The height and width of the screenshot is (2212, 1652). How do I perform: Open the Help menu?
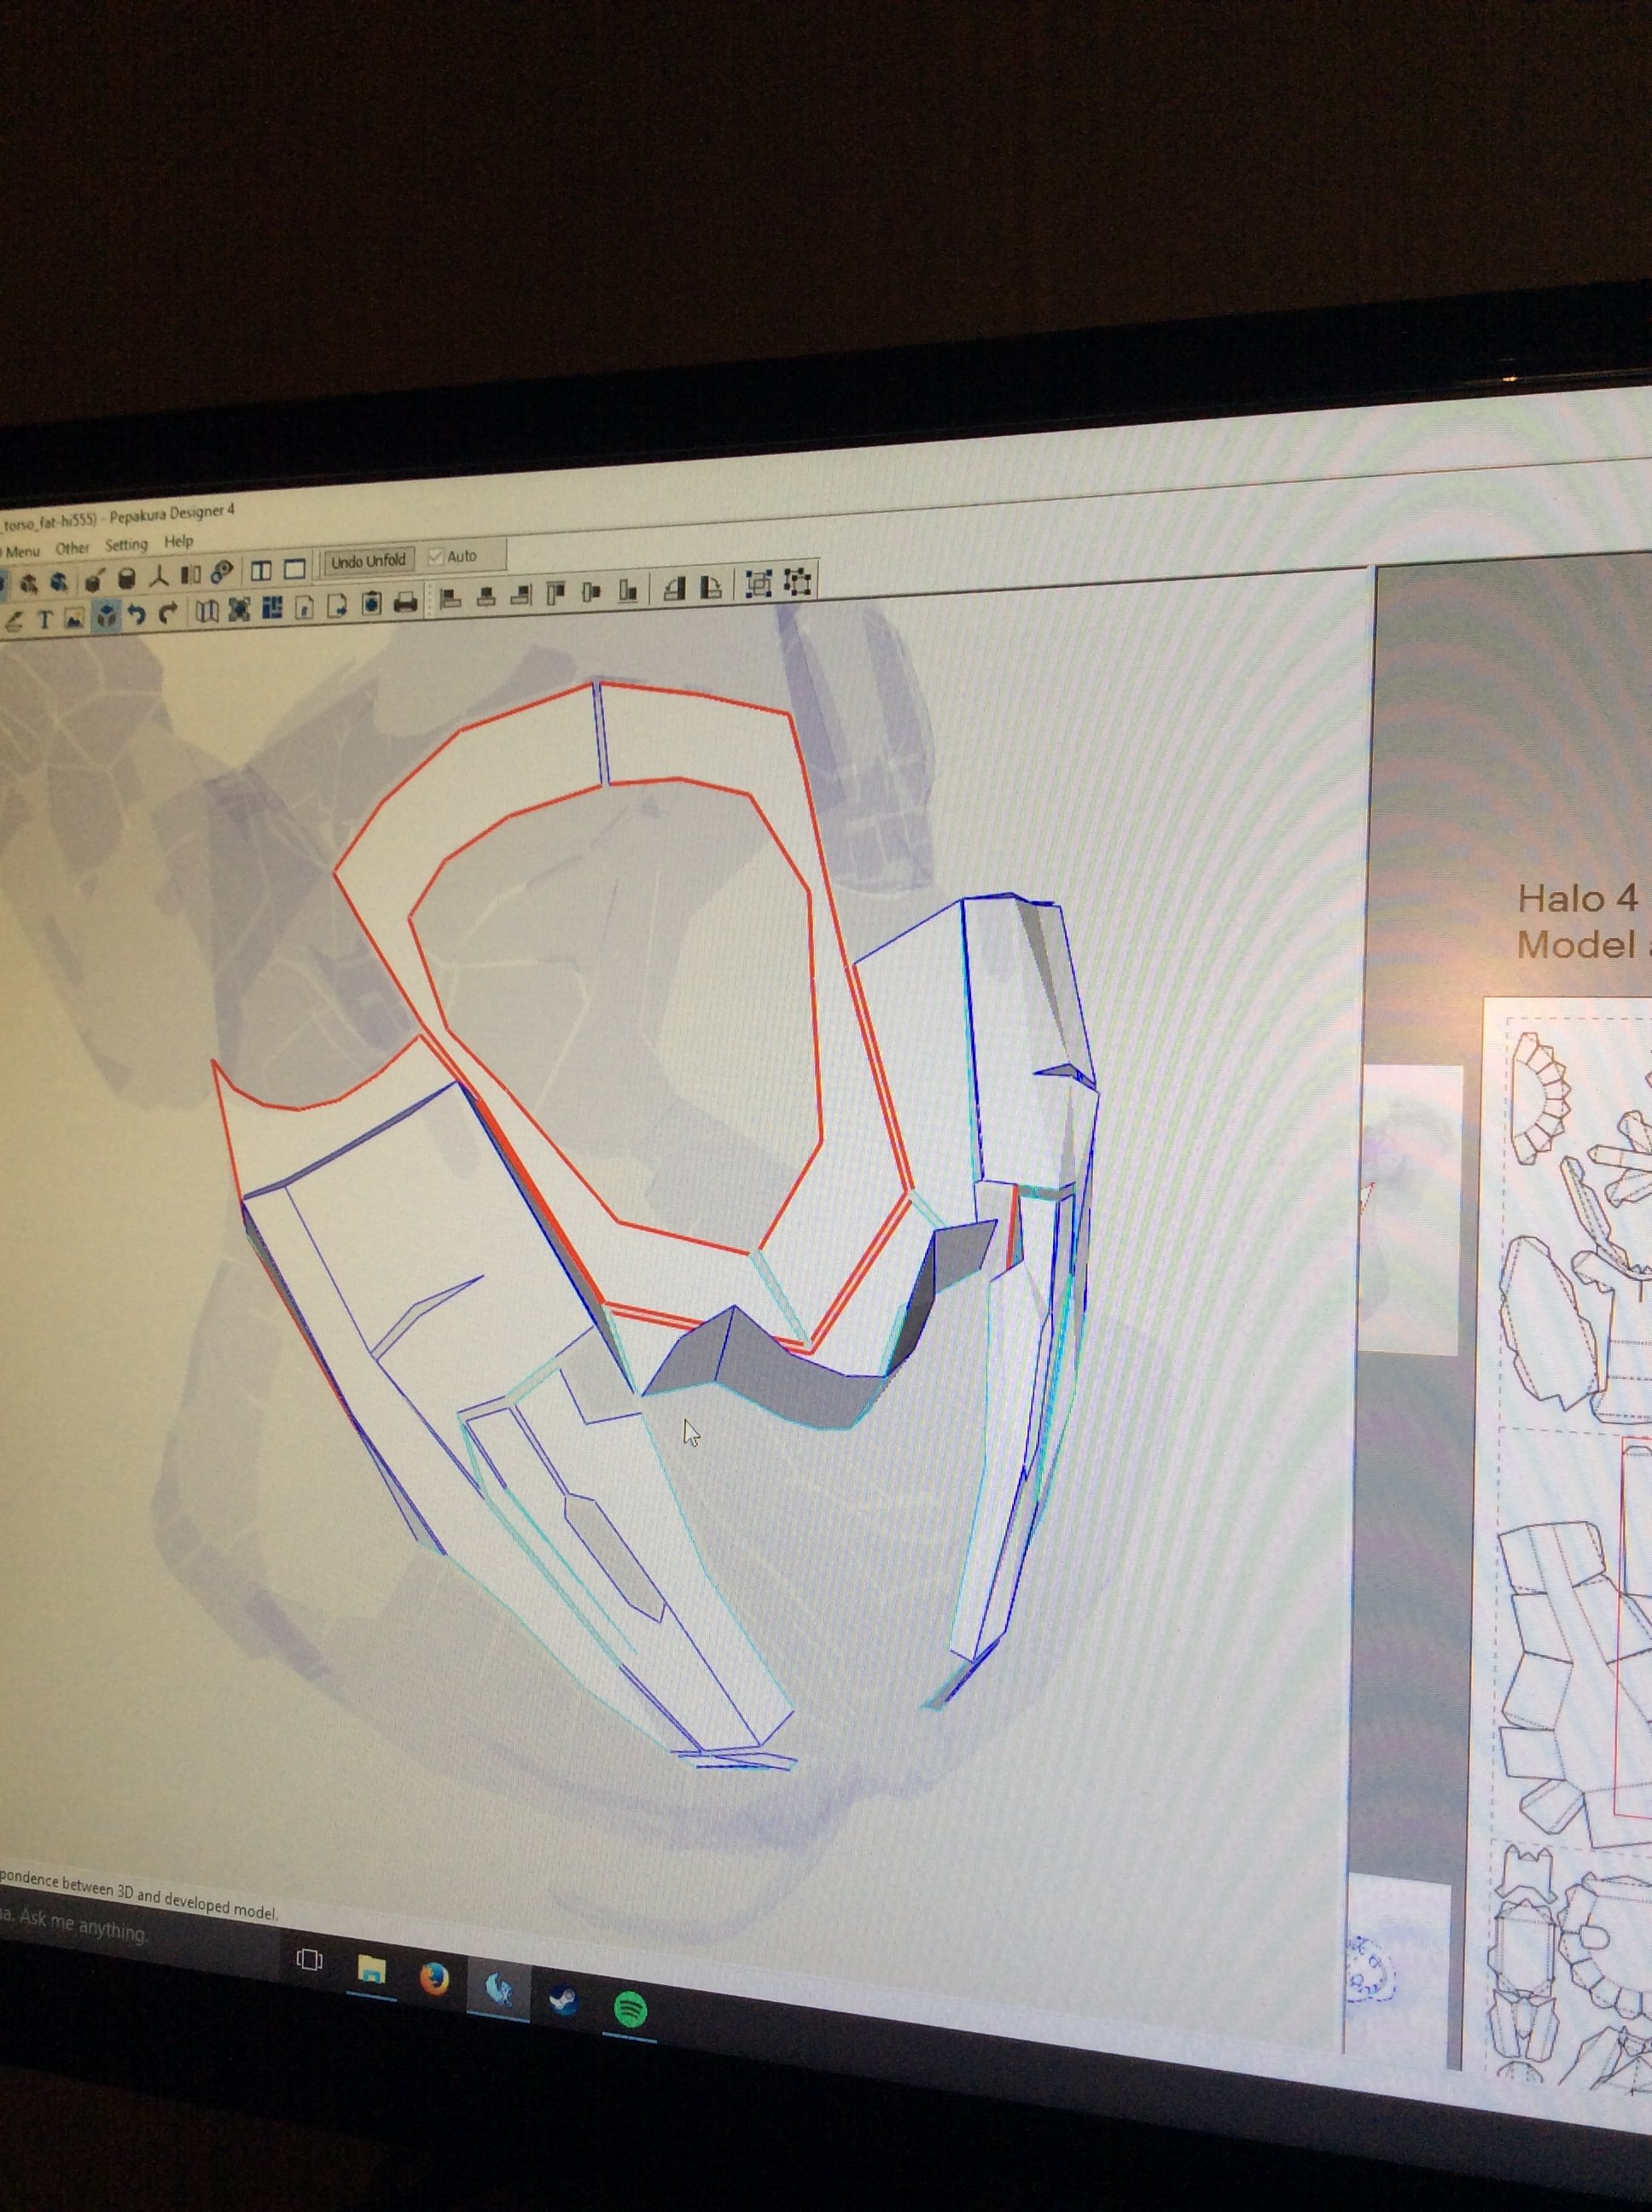[x=179, y=541]
